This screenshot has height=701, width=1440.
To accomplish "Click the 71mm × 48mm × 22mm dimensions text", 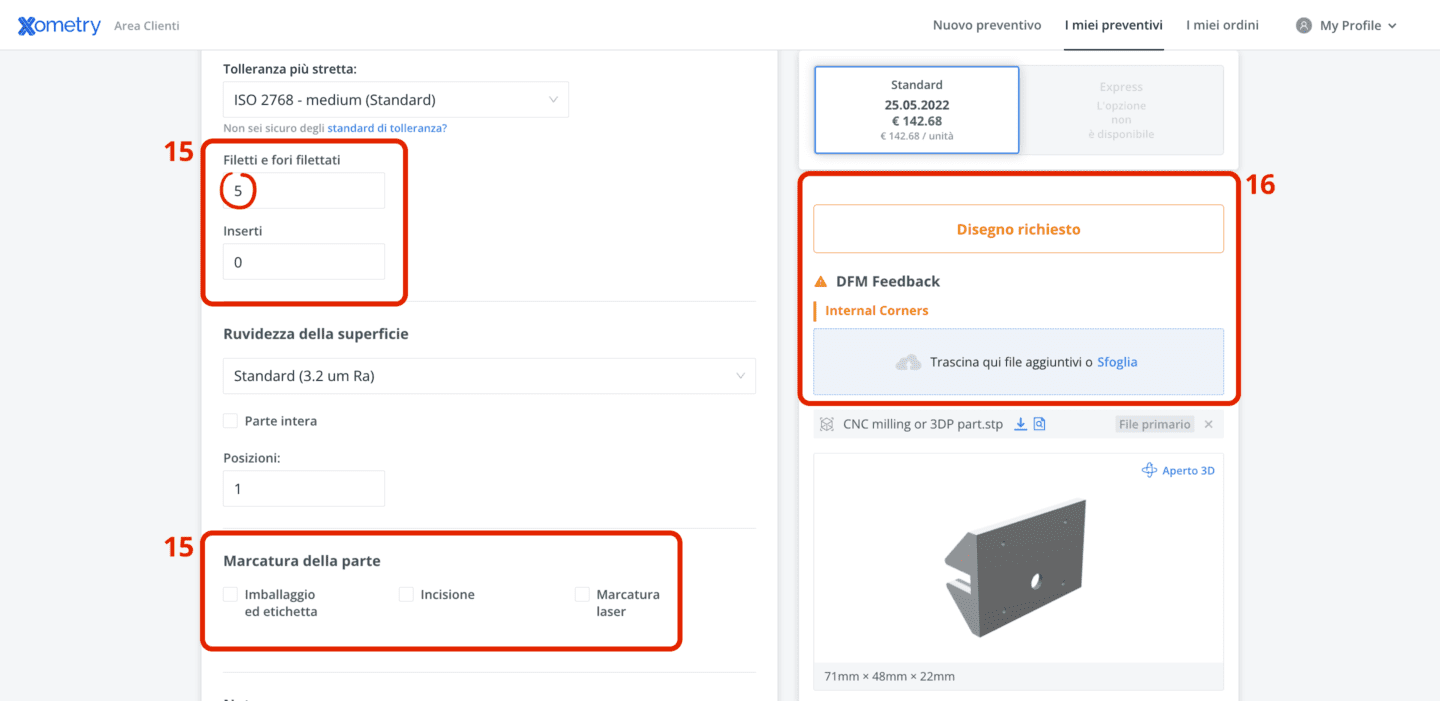I will [889, 676].
